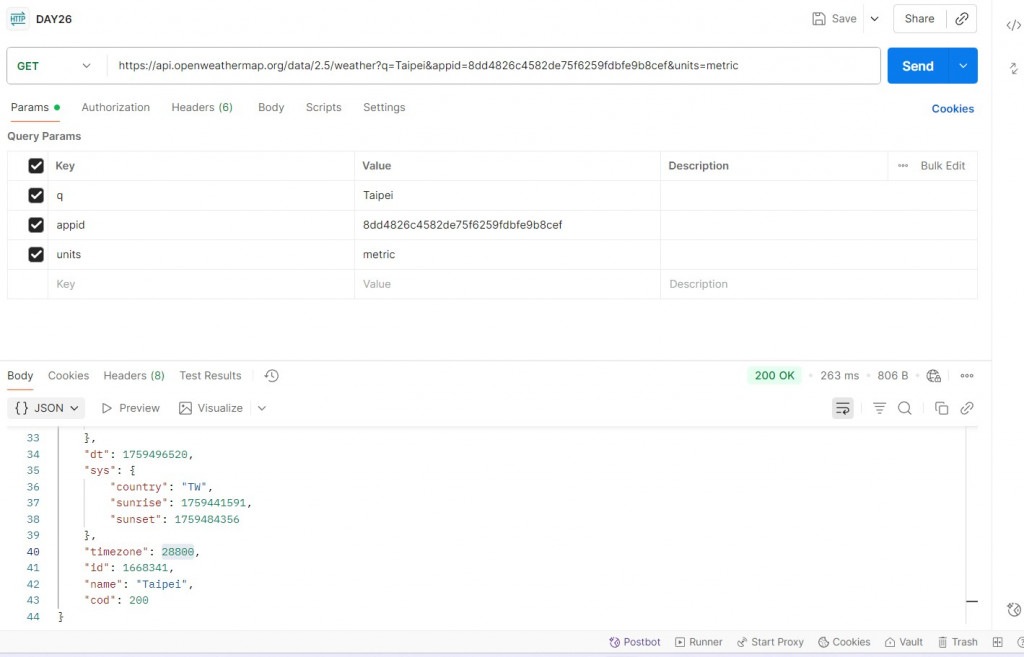Click the metric value cell
The image size is (1024, 657).
point(507,254)
